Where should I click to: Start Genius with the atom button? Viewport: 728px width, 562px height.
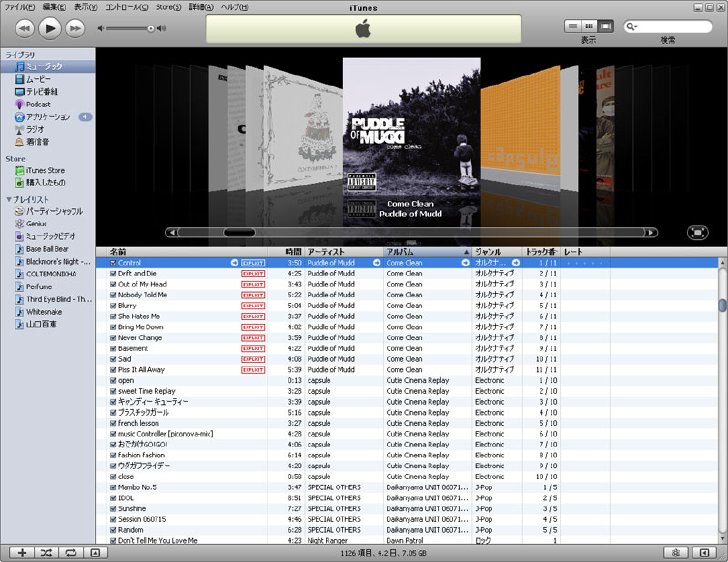(676, 553)
